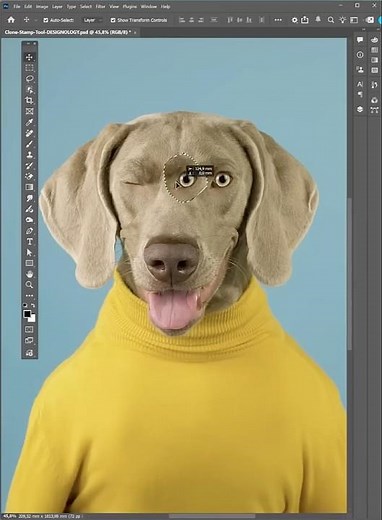Open the notifications bell
Screen dimensions: 382x520
318,20
